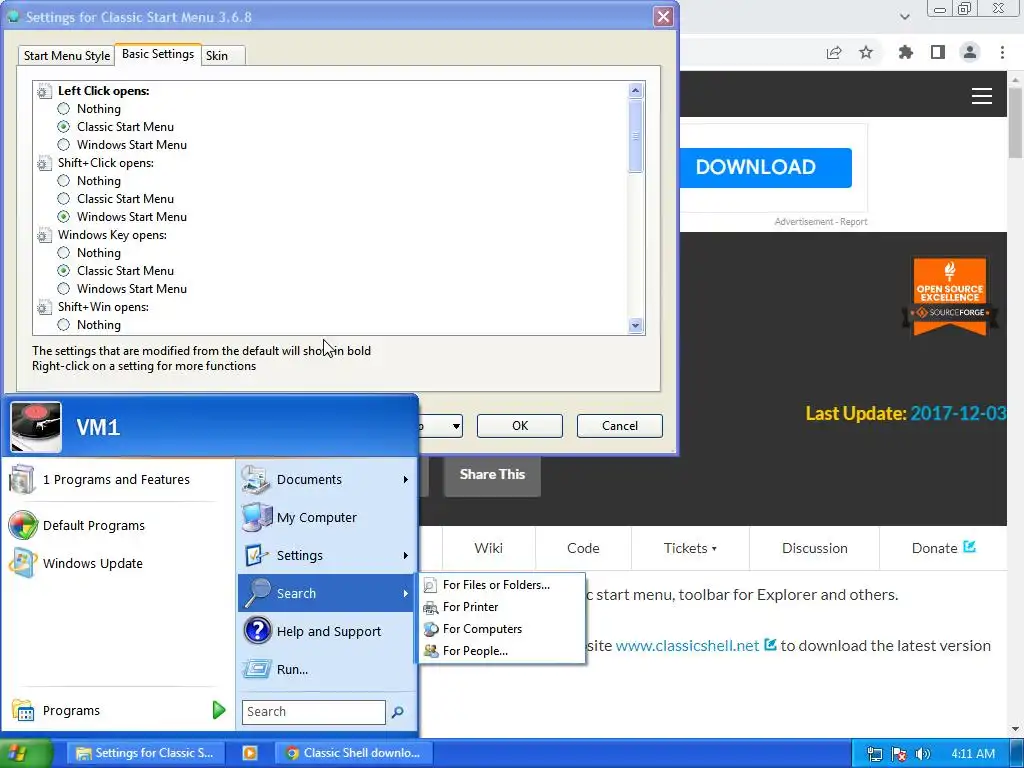Open Settings entry in start menu
The height and width of the screenshot is (768, 1024).
tap(326, 555)
